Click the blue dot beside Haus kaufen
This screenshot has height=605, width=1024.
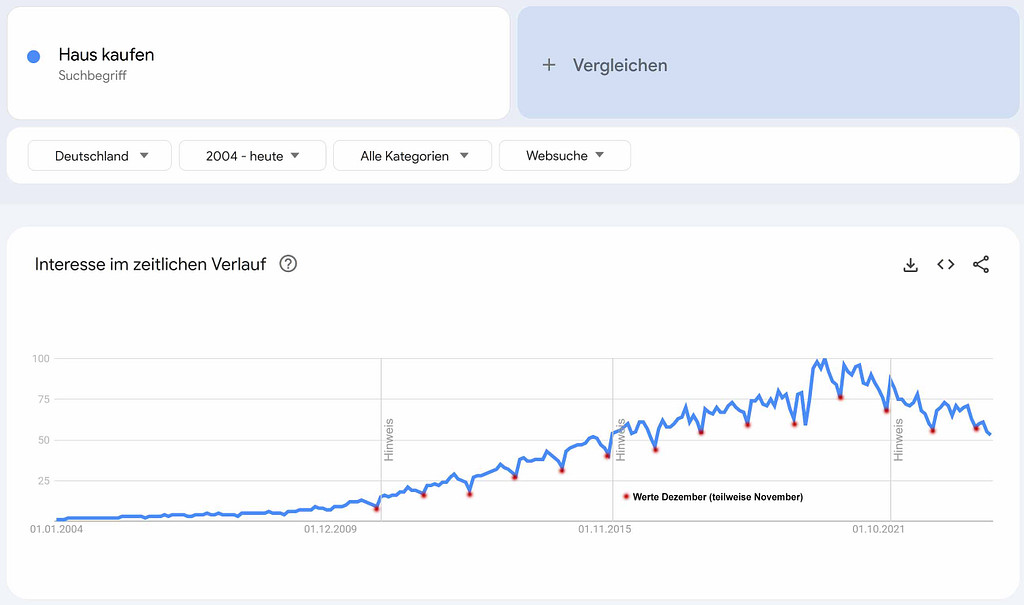click(34, 57)
